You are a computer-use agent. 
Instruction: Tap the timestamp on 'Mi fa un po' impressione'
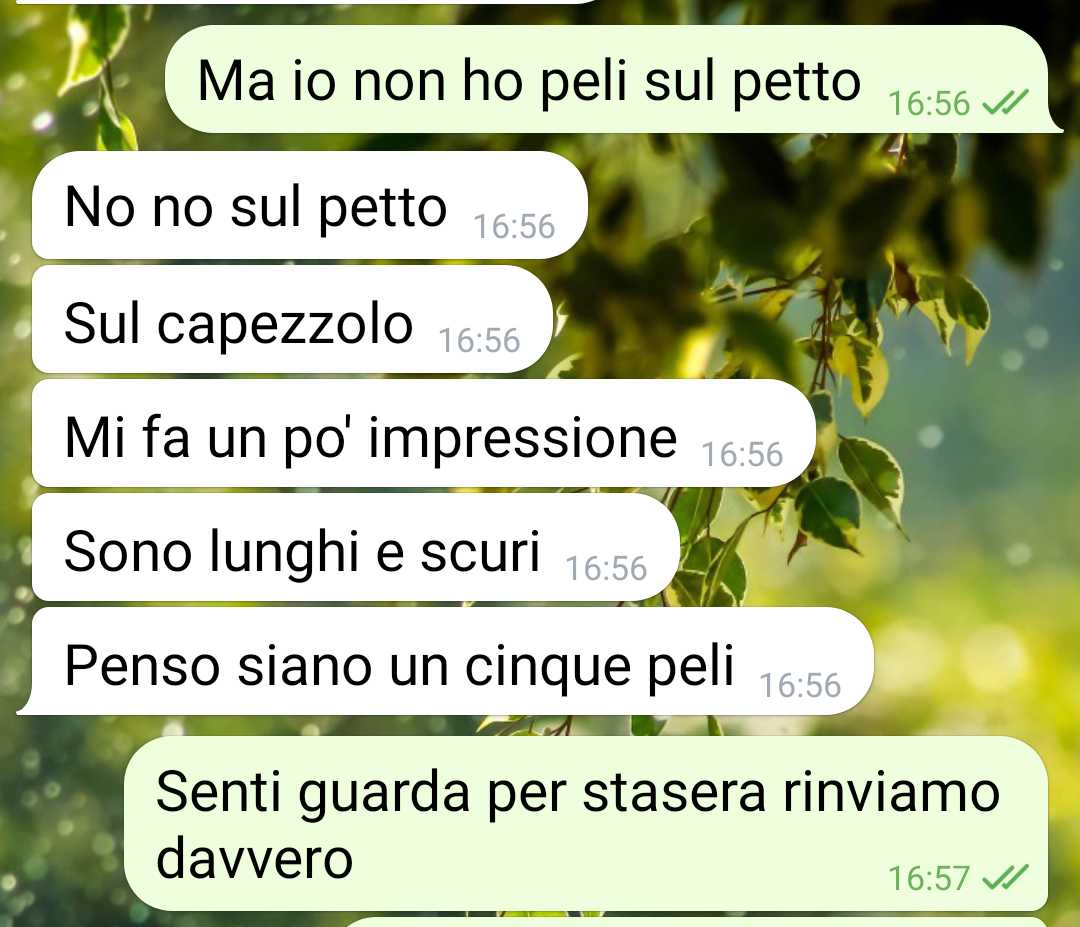tap(742, 455)
